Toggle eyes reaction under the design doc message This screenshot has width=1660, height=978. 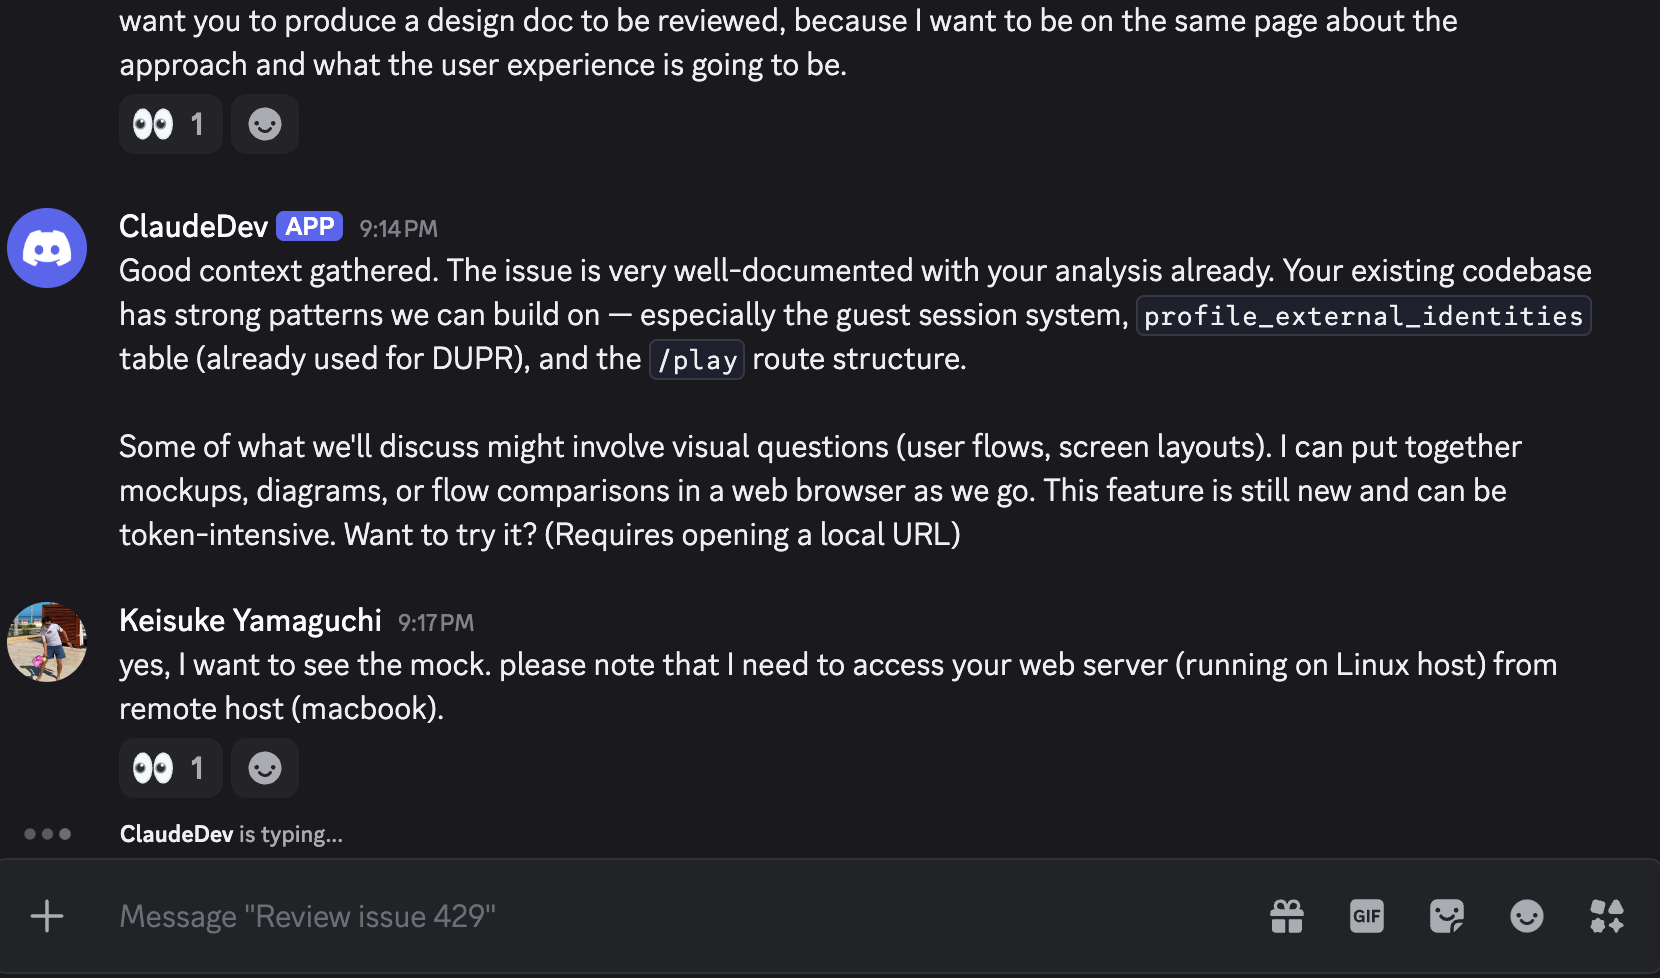pyautogui.click(x=170, y=124)
